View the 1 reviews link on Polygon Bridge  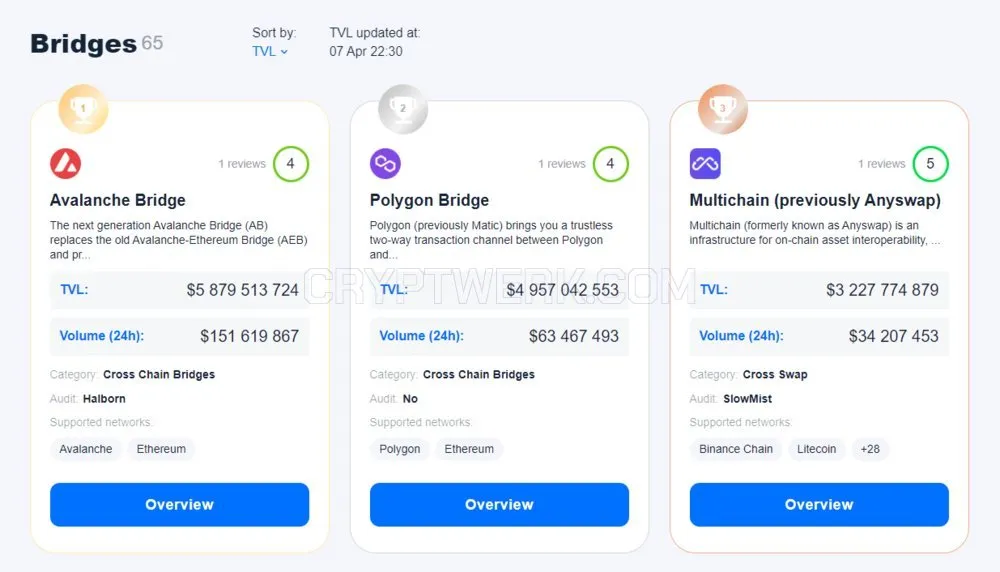pos(562,164)
